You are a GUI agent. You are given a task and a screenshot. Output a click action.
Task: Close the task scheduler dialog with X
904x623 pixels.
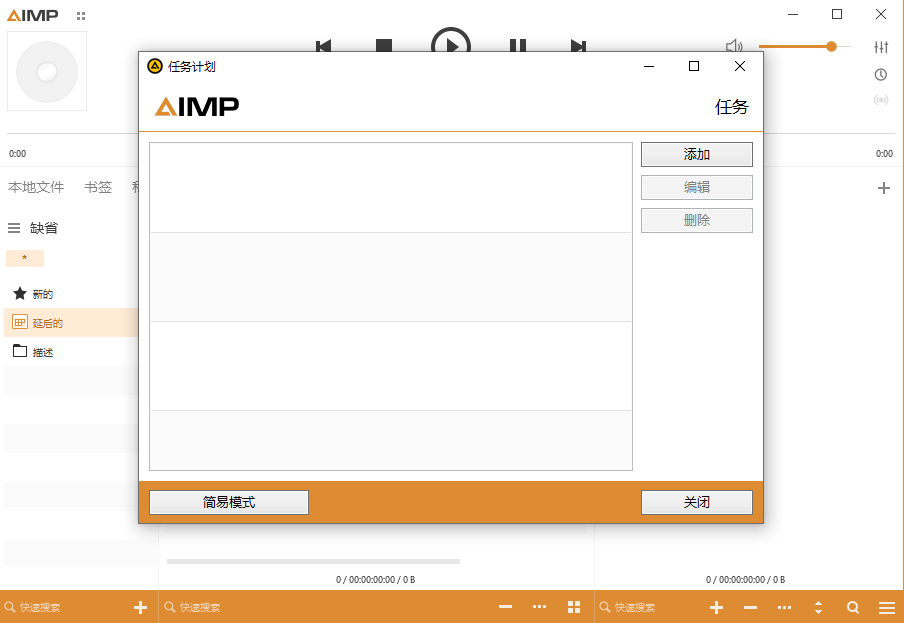pos(740,66)
